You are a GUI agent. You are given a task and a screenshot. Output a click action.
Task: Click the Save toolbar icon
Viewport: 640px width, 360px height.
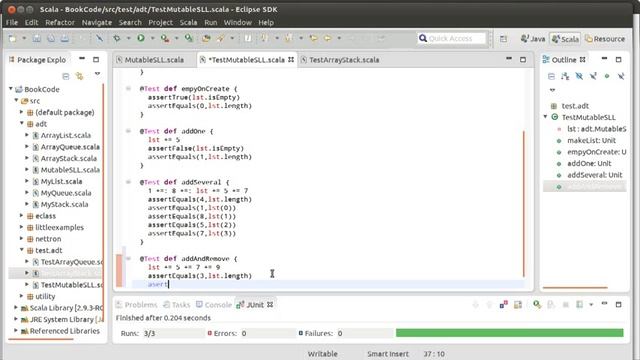point(37,38)
